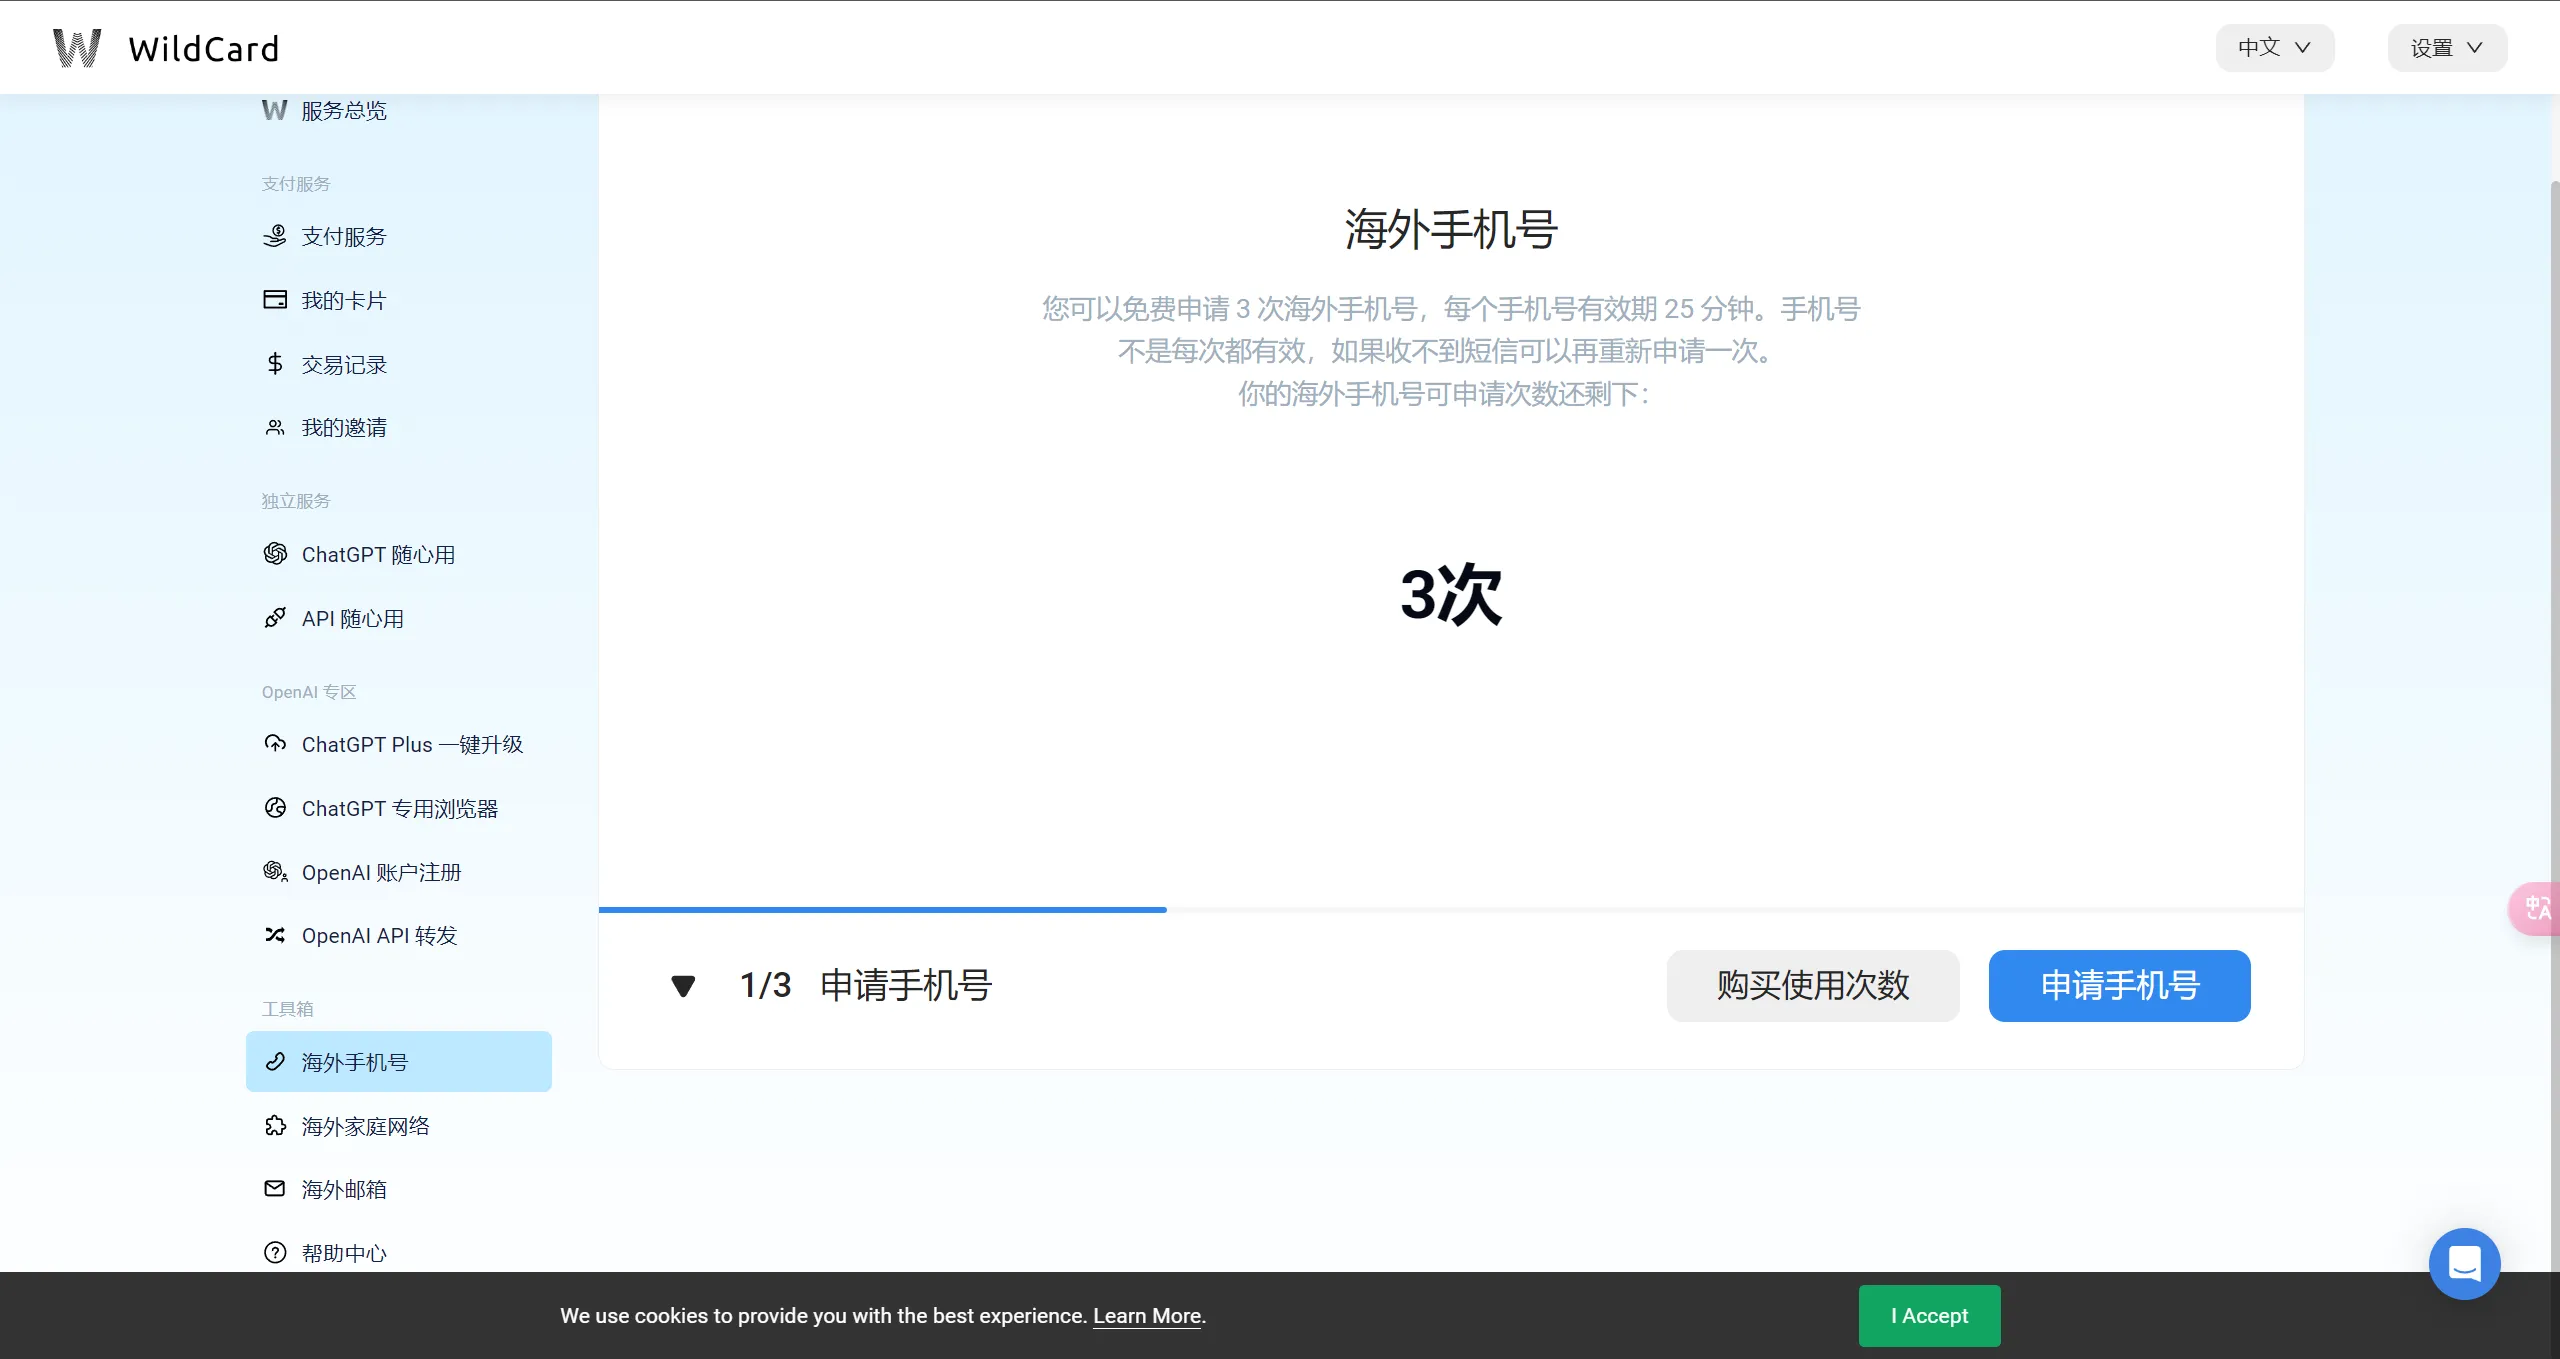This screenshot has width=2560, height=1359.
Task: Click the 我的卡片 card icon
Action: click(275, 300)
